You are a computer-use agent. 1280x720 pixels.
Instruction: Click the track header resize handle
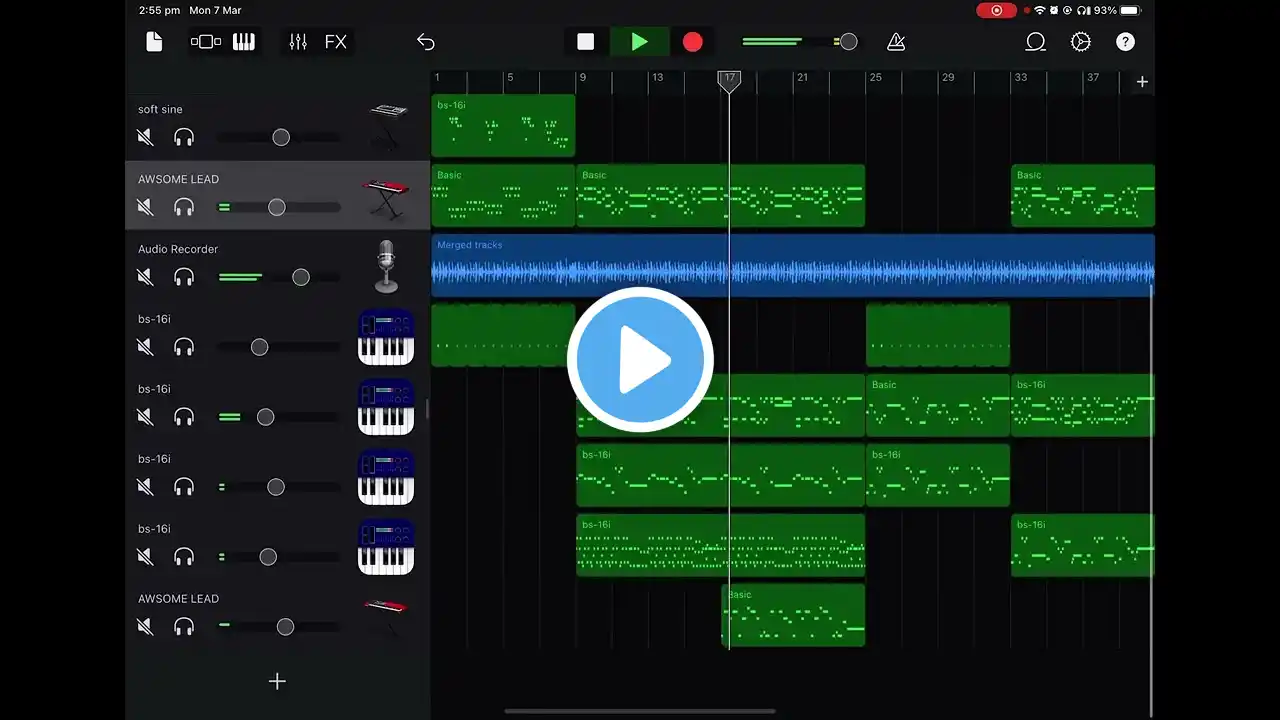click(428, 408)
